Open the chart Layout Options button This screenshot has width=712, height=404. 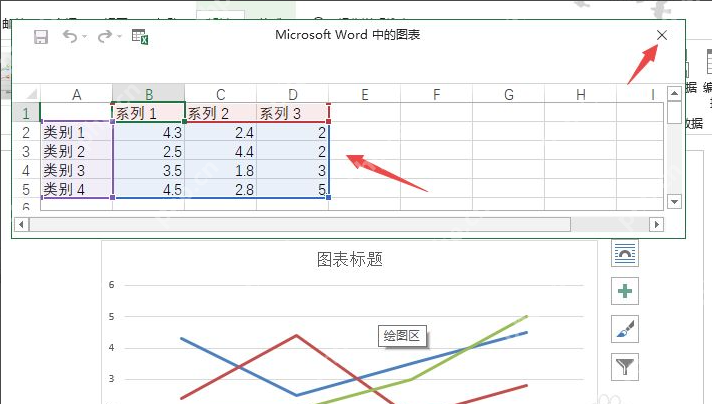coord(625,253)
